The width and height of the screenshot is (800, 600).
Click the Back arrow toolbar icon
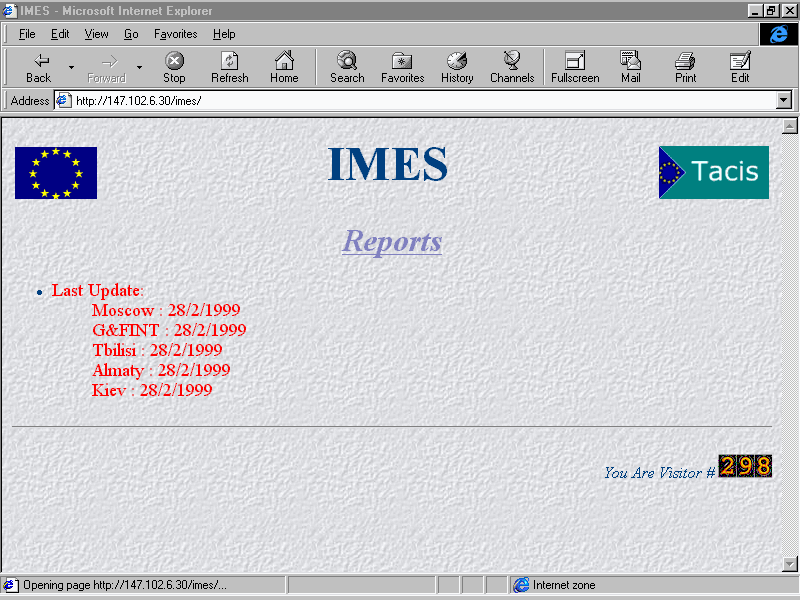coord(39,61)
